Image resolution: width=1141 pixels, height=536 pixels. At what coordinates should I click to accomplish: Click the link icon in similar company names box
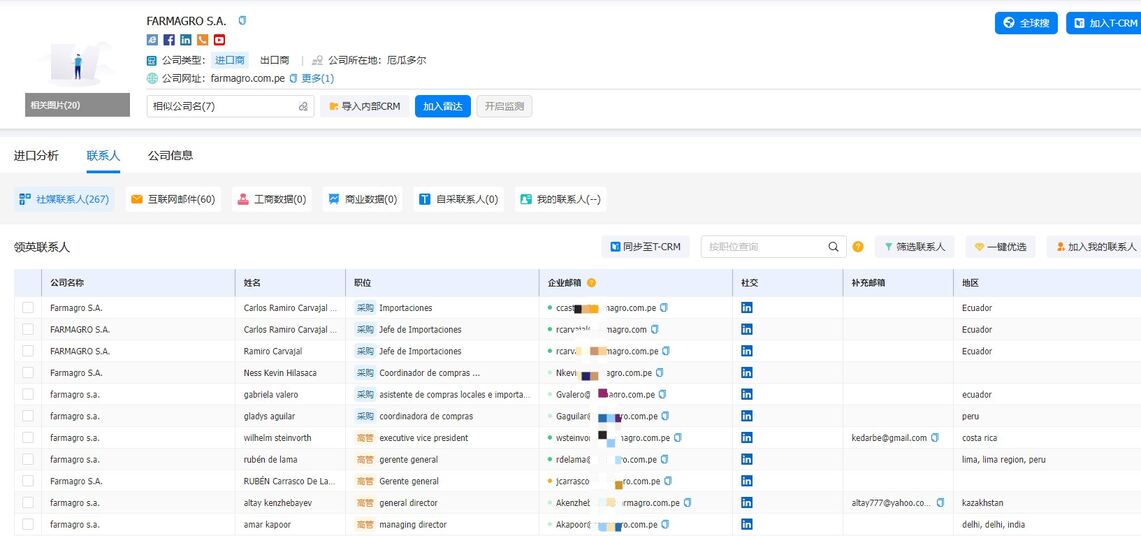pos(303,106)
